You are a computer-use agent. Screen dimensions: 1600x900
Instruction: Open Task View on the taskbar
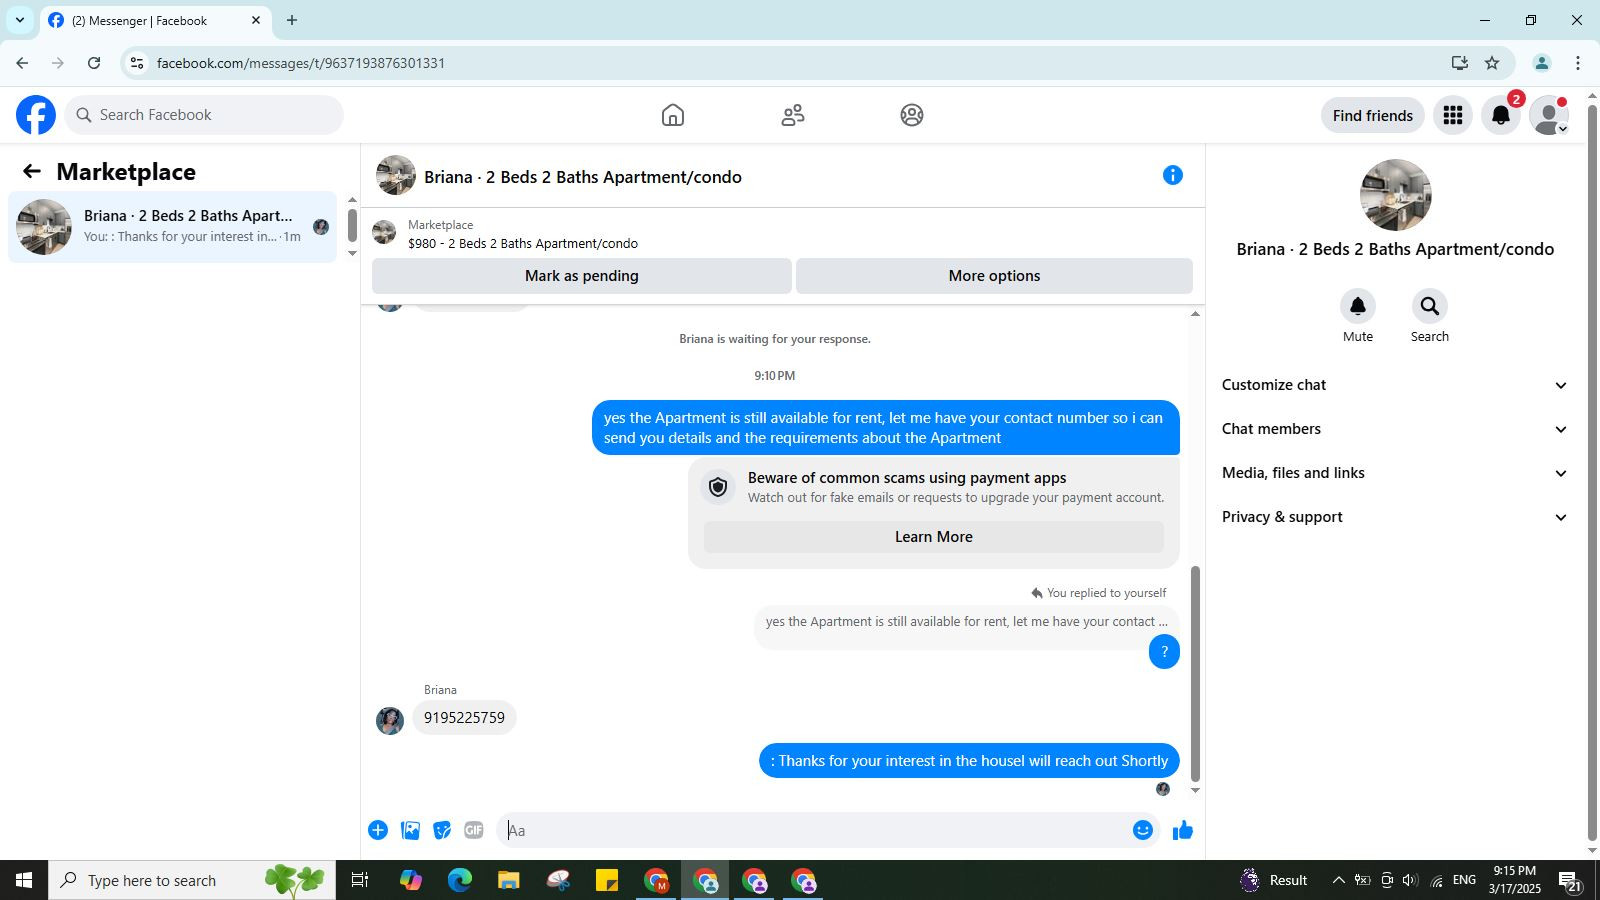coord(360,881)
